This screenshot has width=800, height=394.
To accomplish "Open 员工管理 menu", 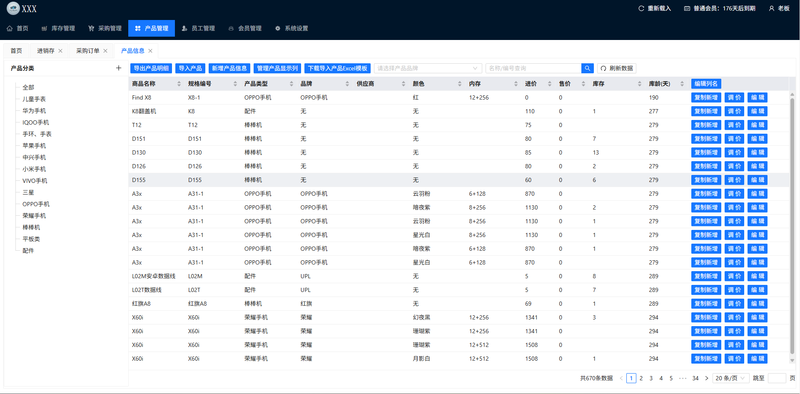I will pyautogui.click(x=198, y=29).
